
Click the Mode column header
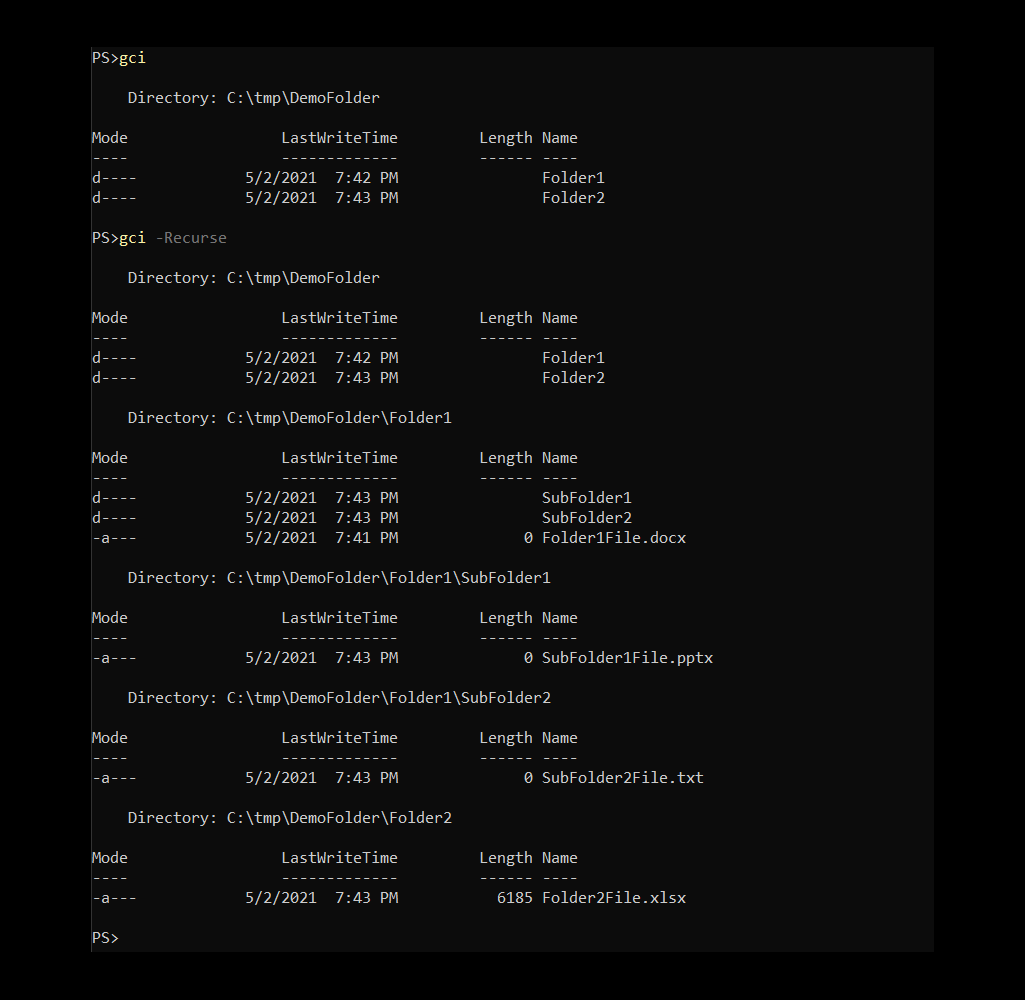[x=108, y=137]
